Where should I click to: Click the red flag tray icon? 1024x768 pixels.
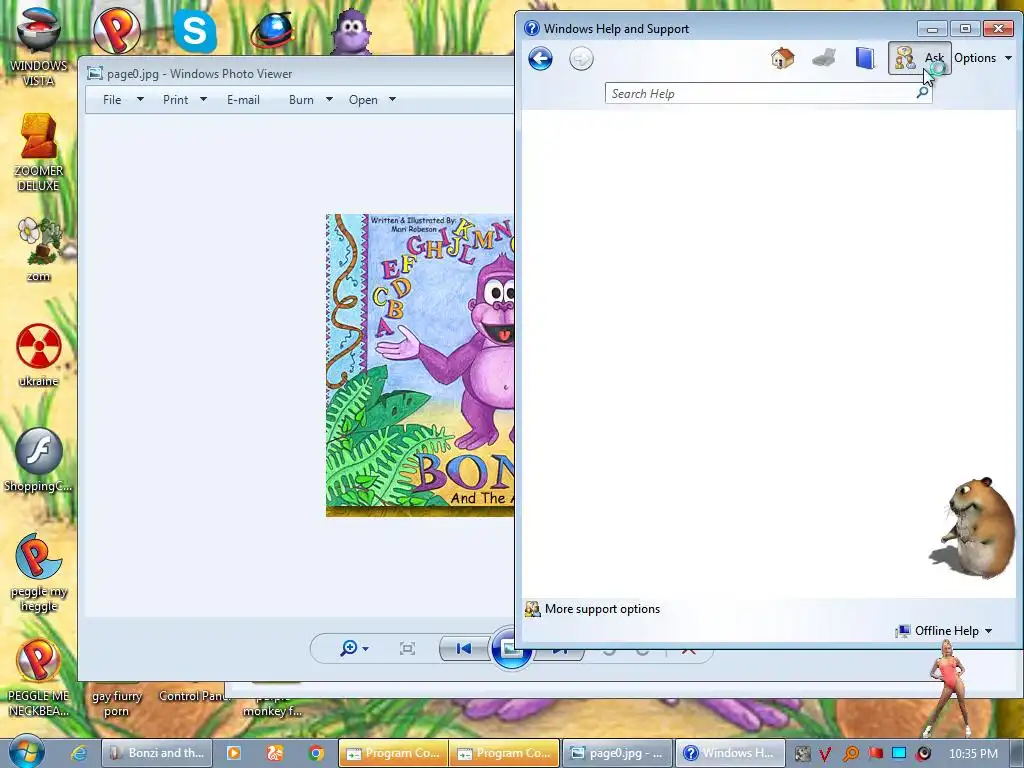875,754
